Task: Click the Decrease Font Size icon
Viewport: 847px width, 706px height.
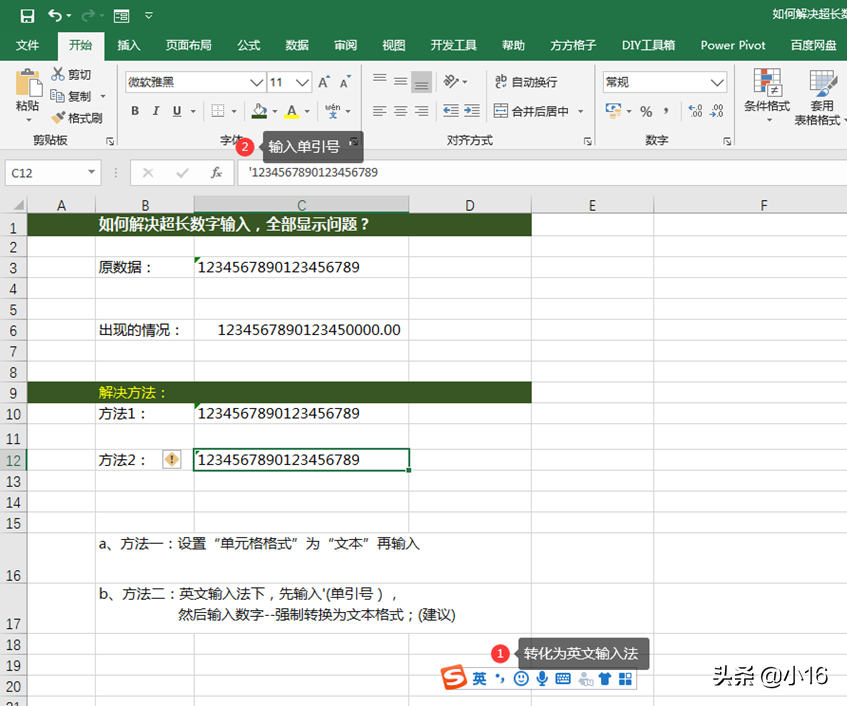Action: [345, 82]
